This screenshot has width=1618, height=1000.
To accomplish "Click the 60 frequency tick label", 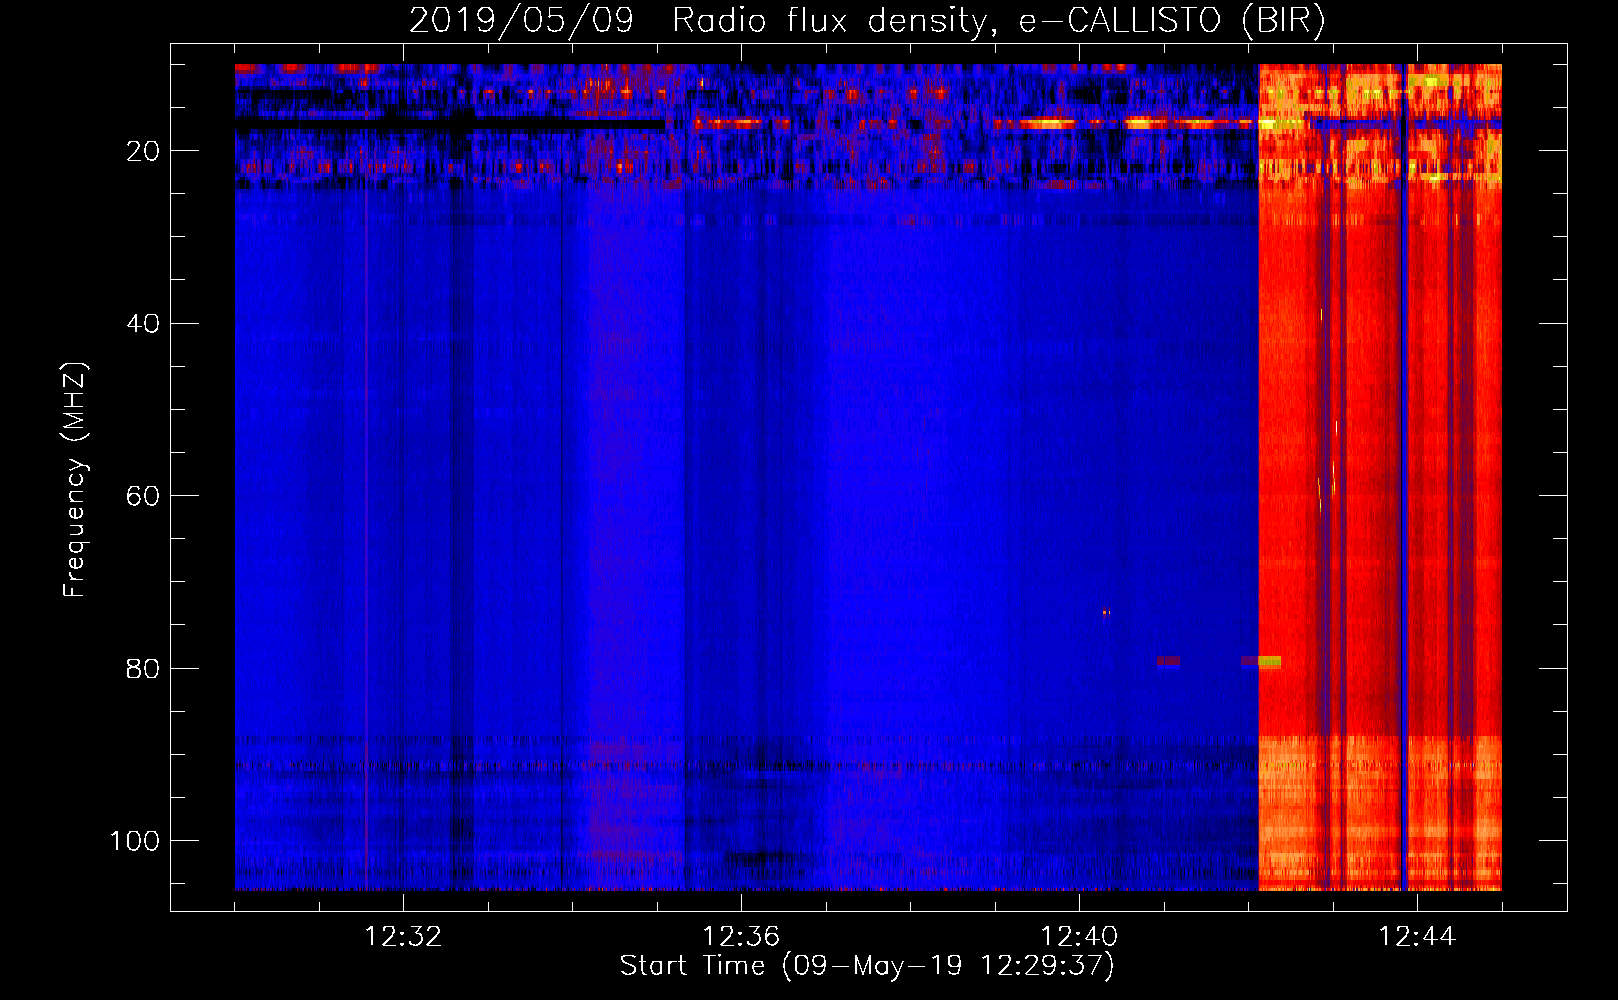I will tap(143, 496).
